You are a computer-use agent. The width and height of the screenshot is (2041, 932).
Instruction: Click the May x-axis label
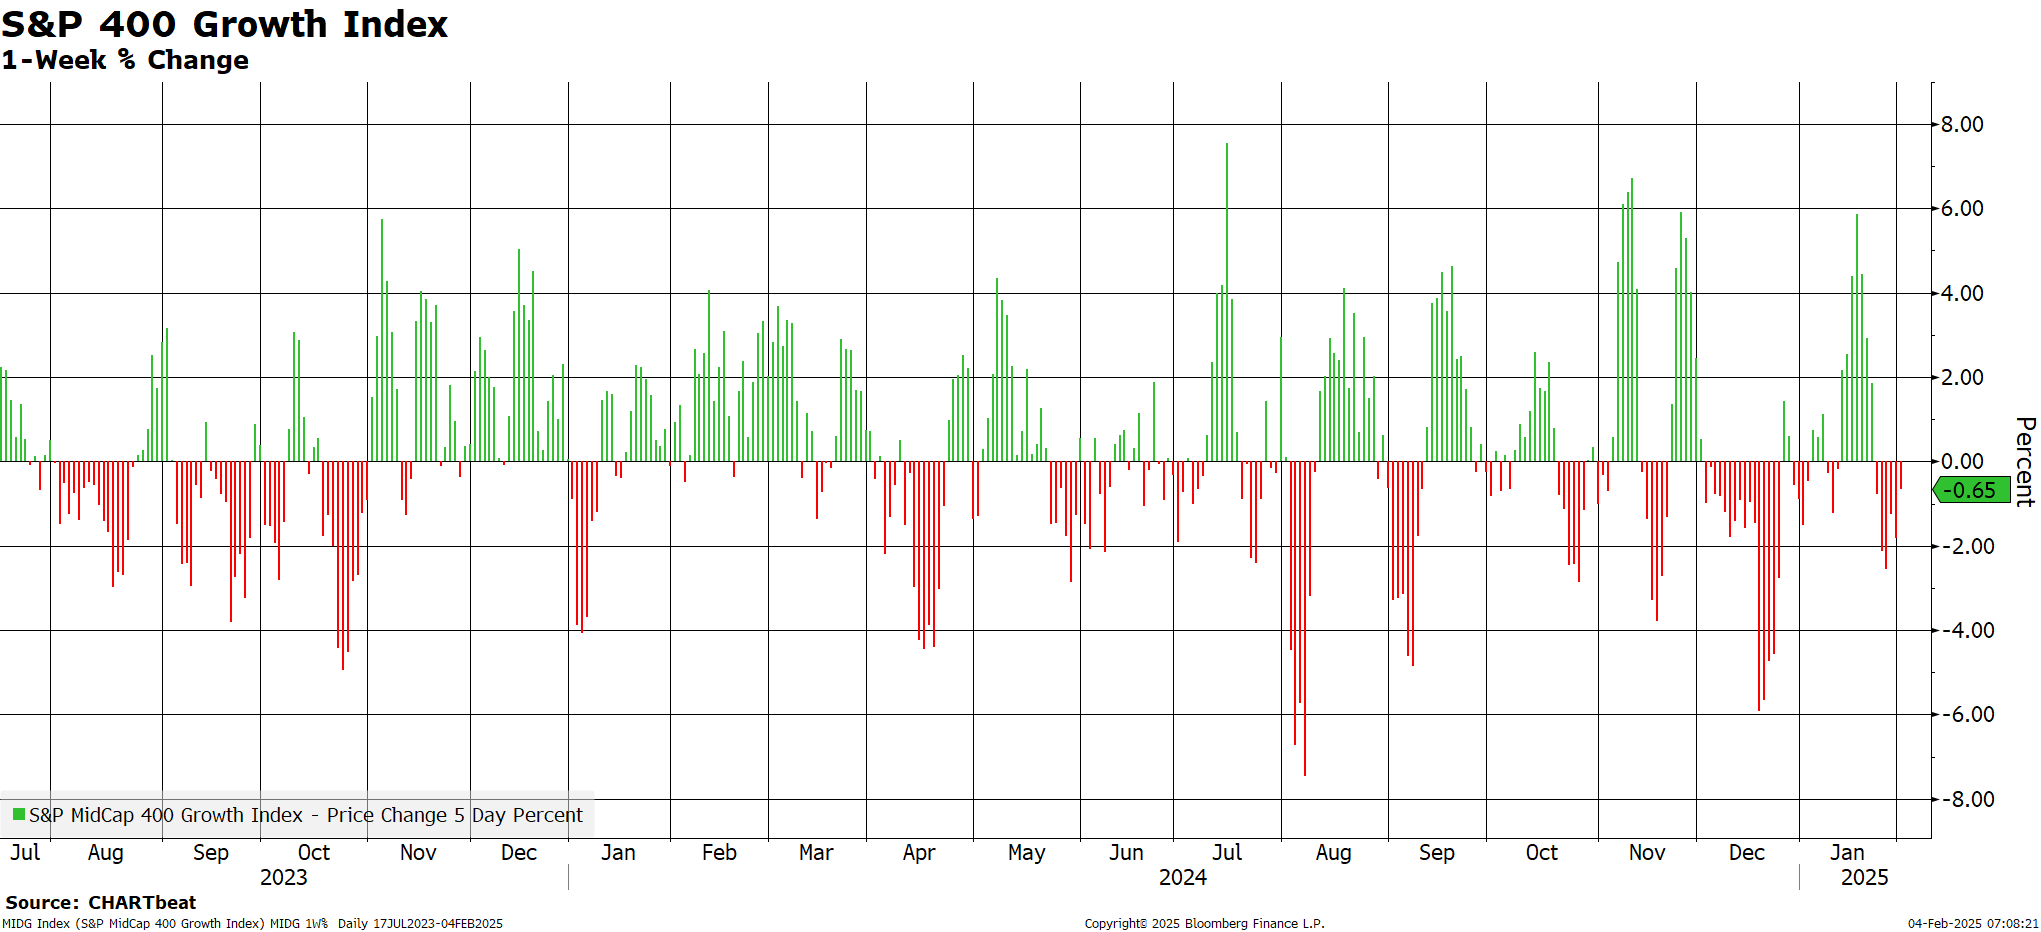coord(1026,853)
